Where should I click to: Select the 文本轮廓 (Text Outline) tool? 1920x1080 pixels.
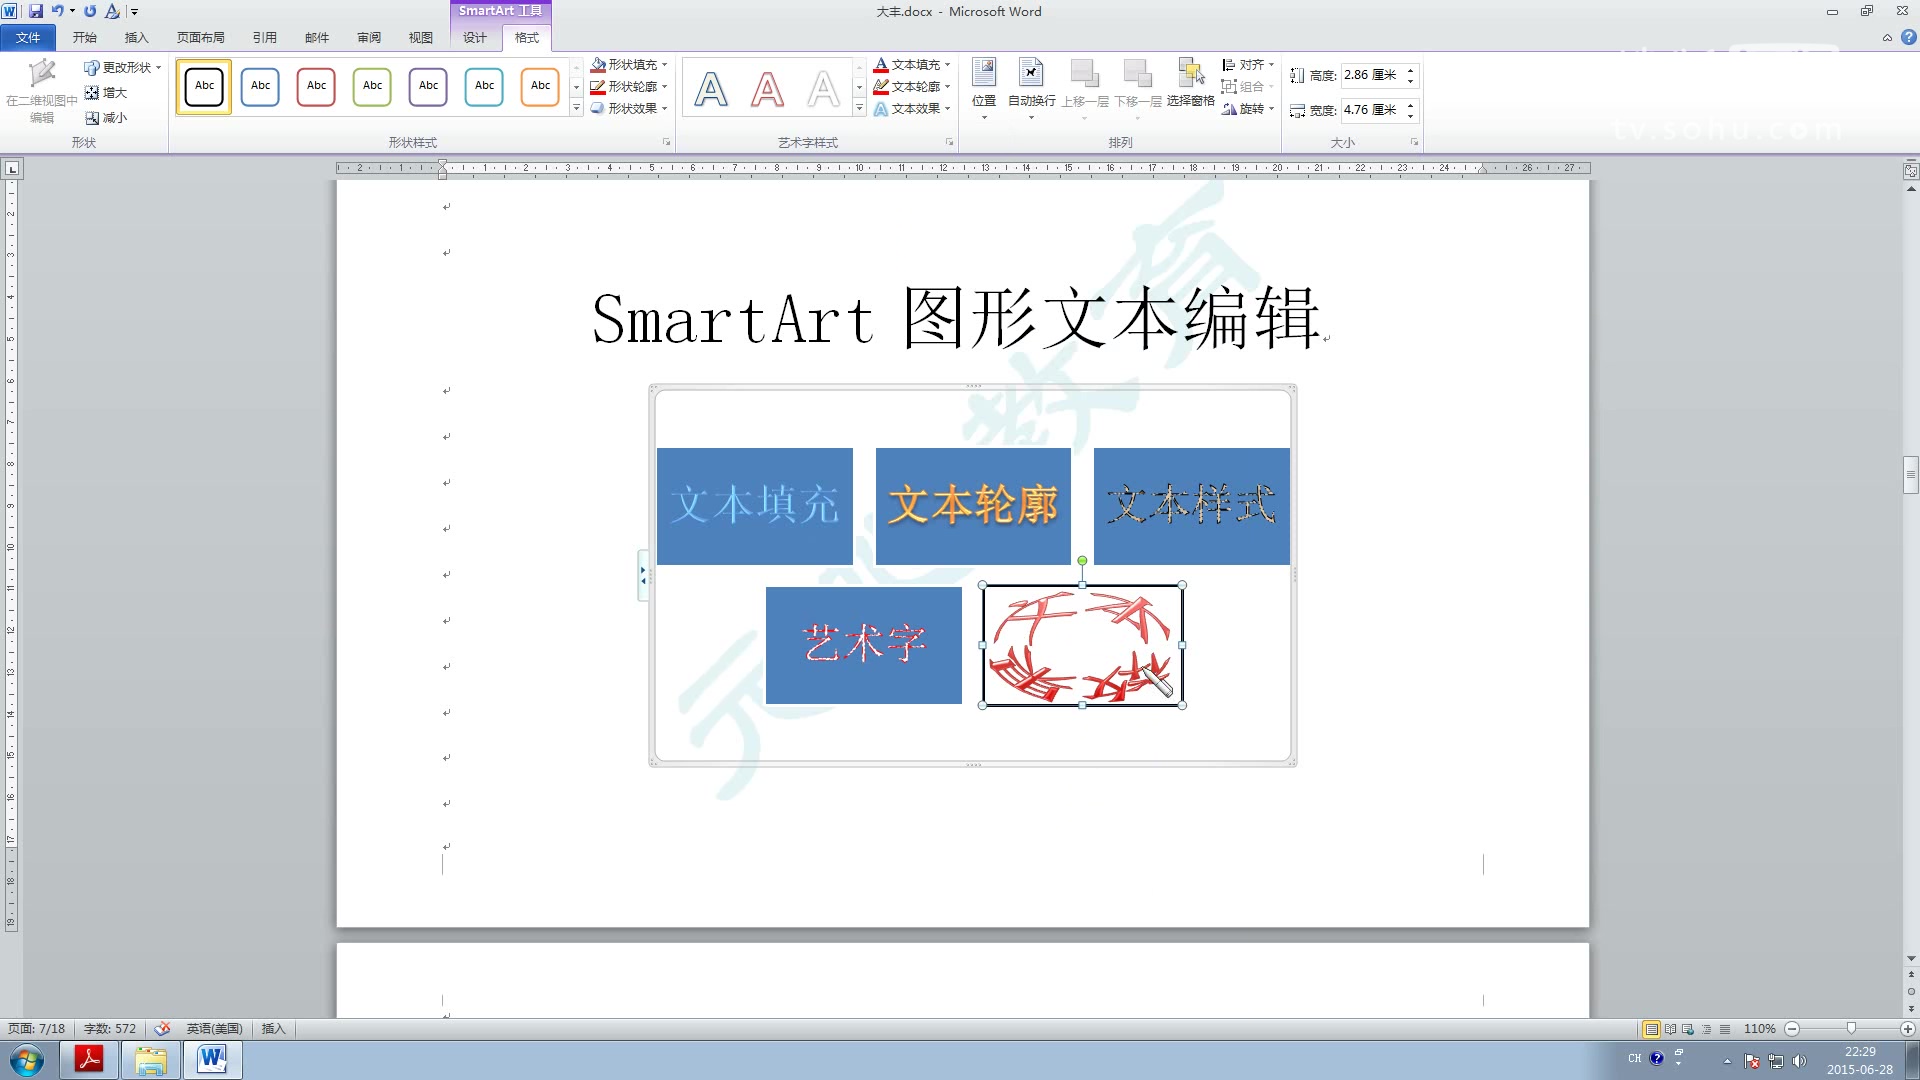pyautogui.click(x=909, y=86)
